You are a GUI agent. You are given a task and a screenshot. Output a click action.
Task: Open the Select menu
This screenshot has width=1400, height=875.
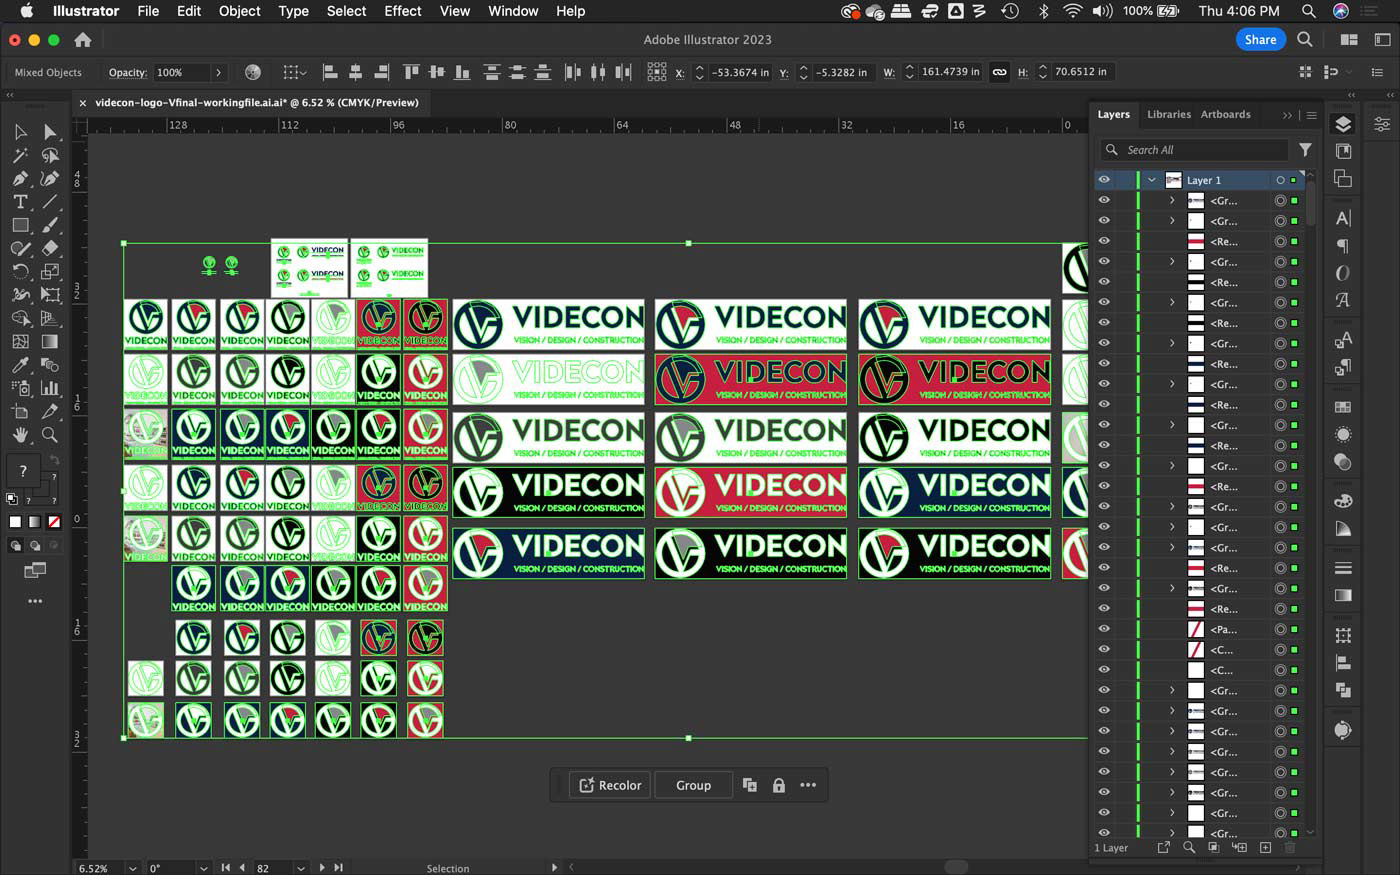346,11
